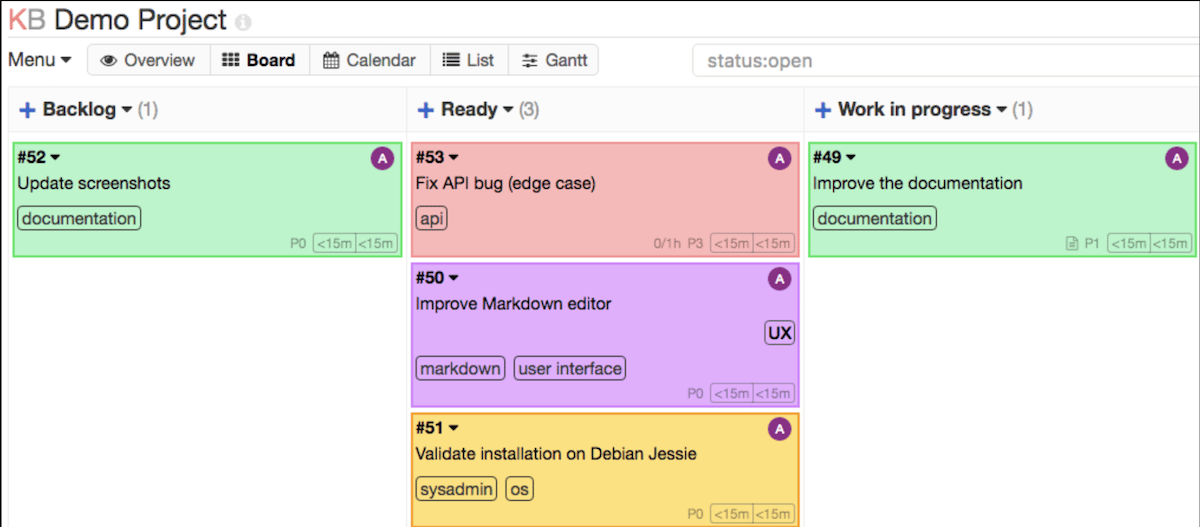The image size is (1200, 527).
Task: Click P0 priority on task #52
Action: [x=298, y=243]
